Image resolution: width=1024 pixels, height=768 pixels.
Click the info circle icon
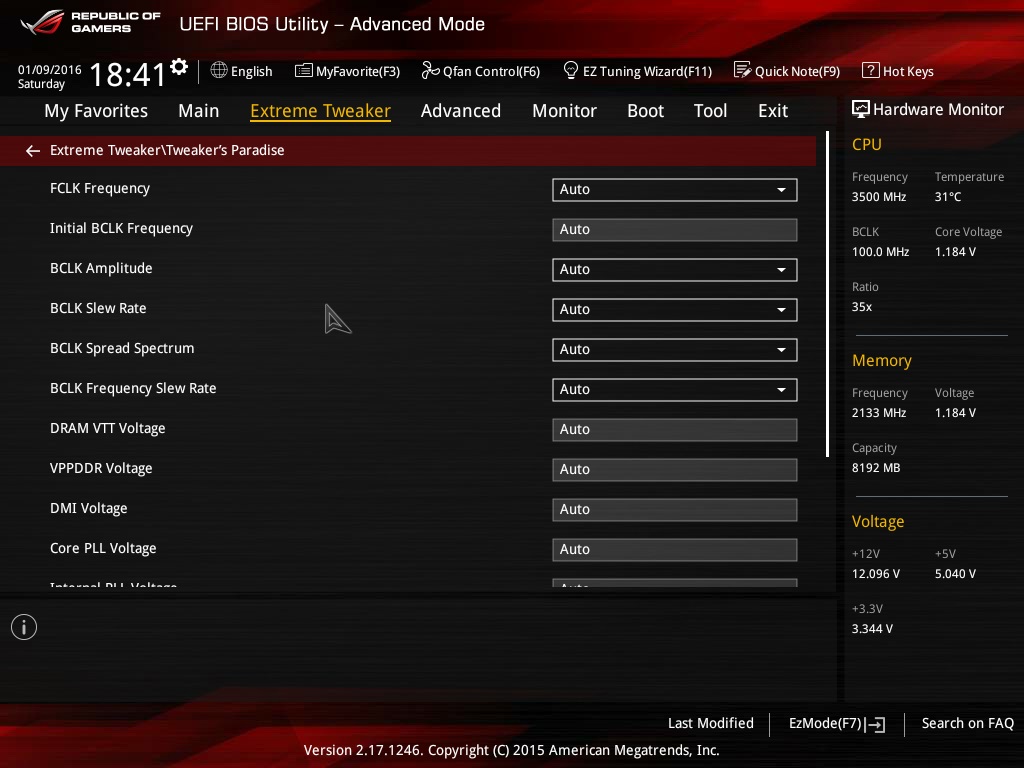point(24,627)
